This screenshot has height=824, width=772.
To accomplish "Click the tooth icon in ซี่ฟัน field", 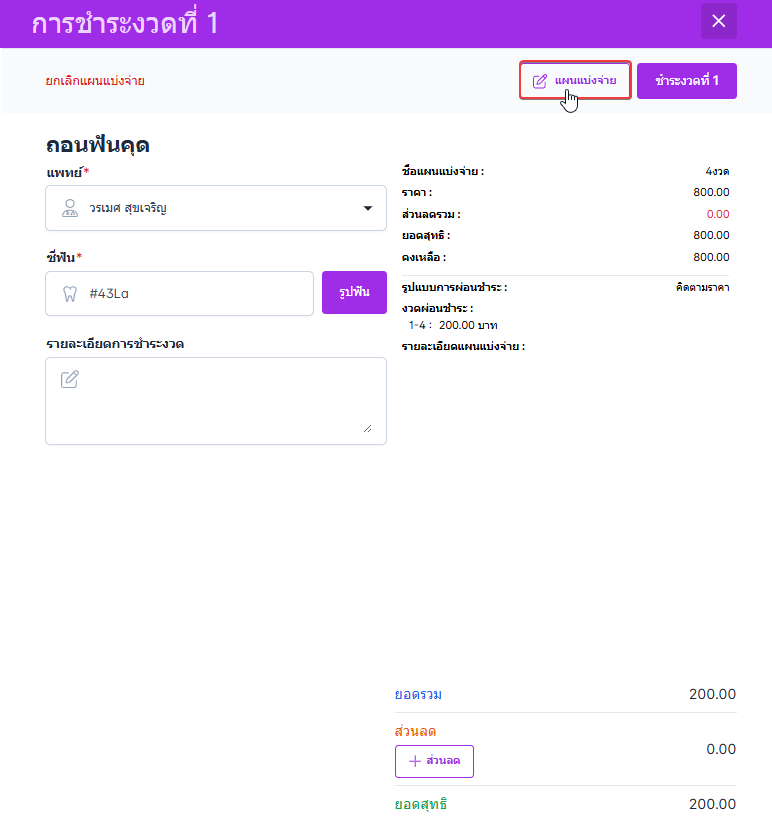I will 70,294.
